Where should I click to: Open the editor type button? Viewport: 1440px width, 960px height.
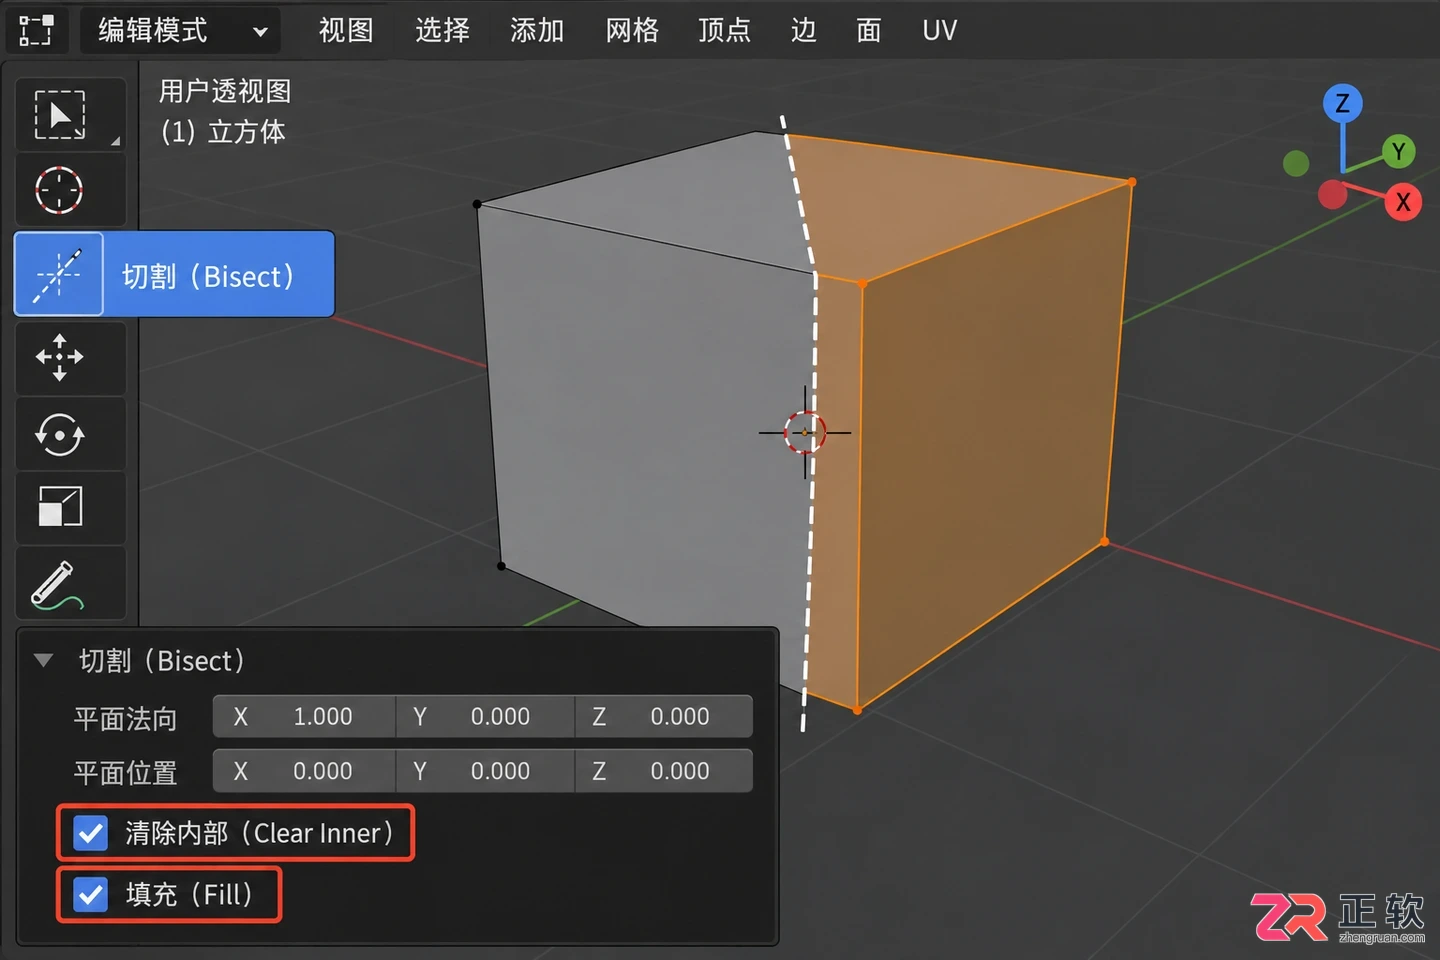37,30
